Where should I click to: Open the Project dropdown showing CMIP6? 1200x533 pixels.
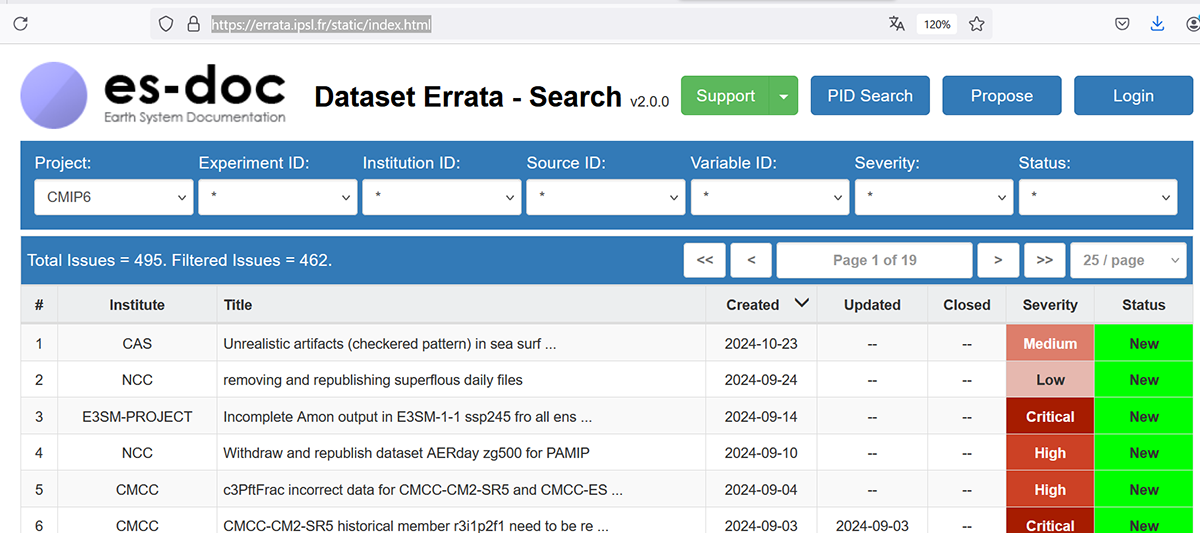click(x=114, y=197)
